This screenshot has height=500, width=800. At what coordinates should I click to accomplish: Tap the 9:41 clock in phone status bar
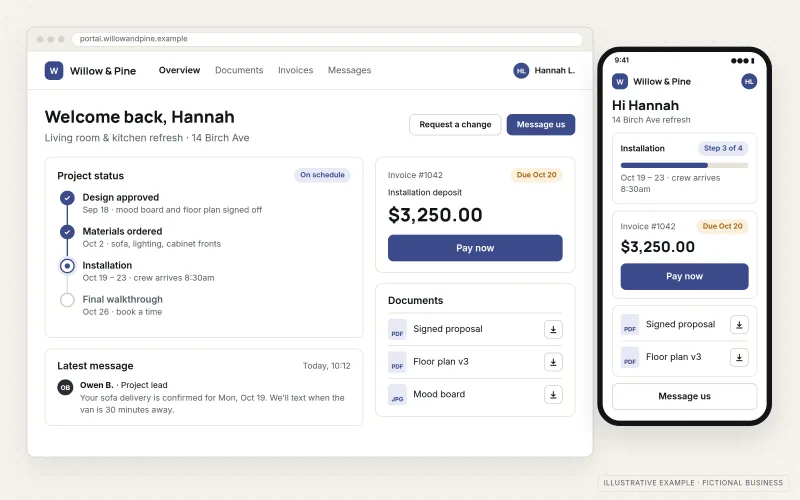(x=621, y=60)
